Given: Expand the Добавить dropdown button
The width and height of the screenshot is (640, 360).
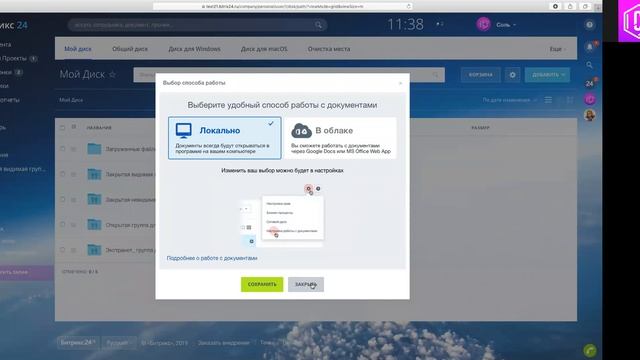Looking at the screenshot, I should pos(547,75).
